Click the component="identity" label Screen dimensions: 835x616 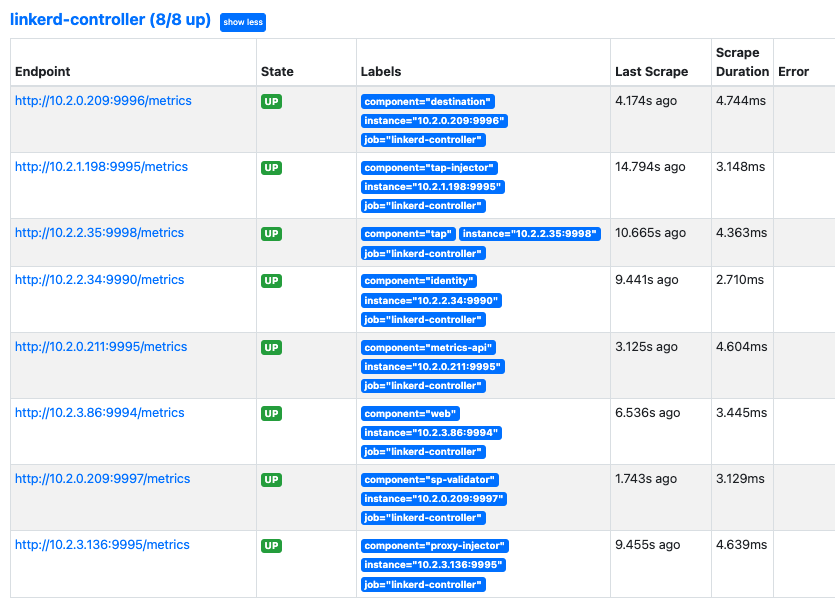tap(419, 281)
